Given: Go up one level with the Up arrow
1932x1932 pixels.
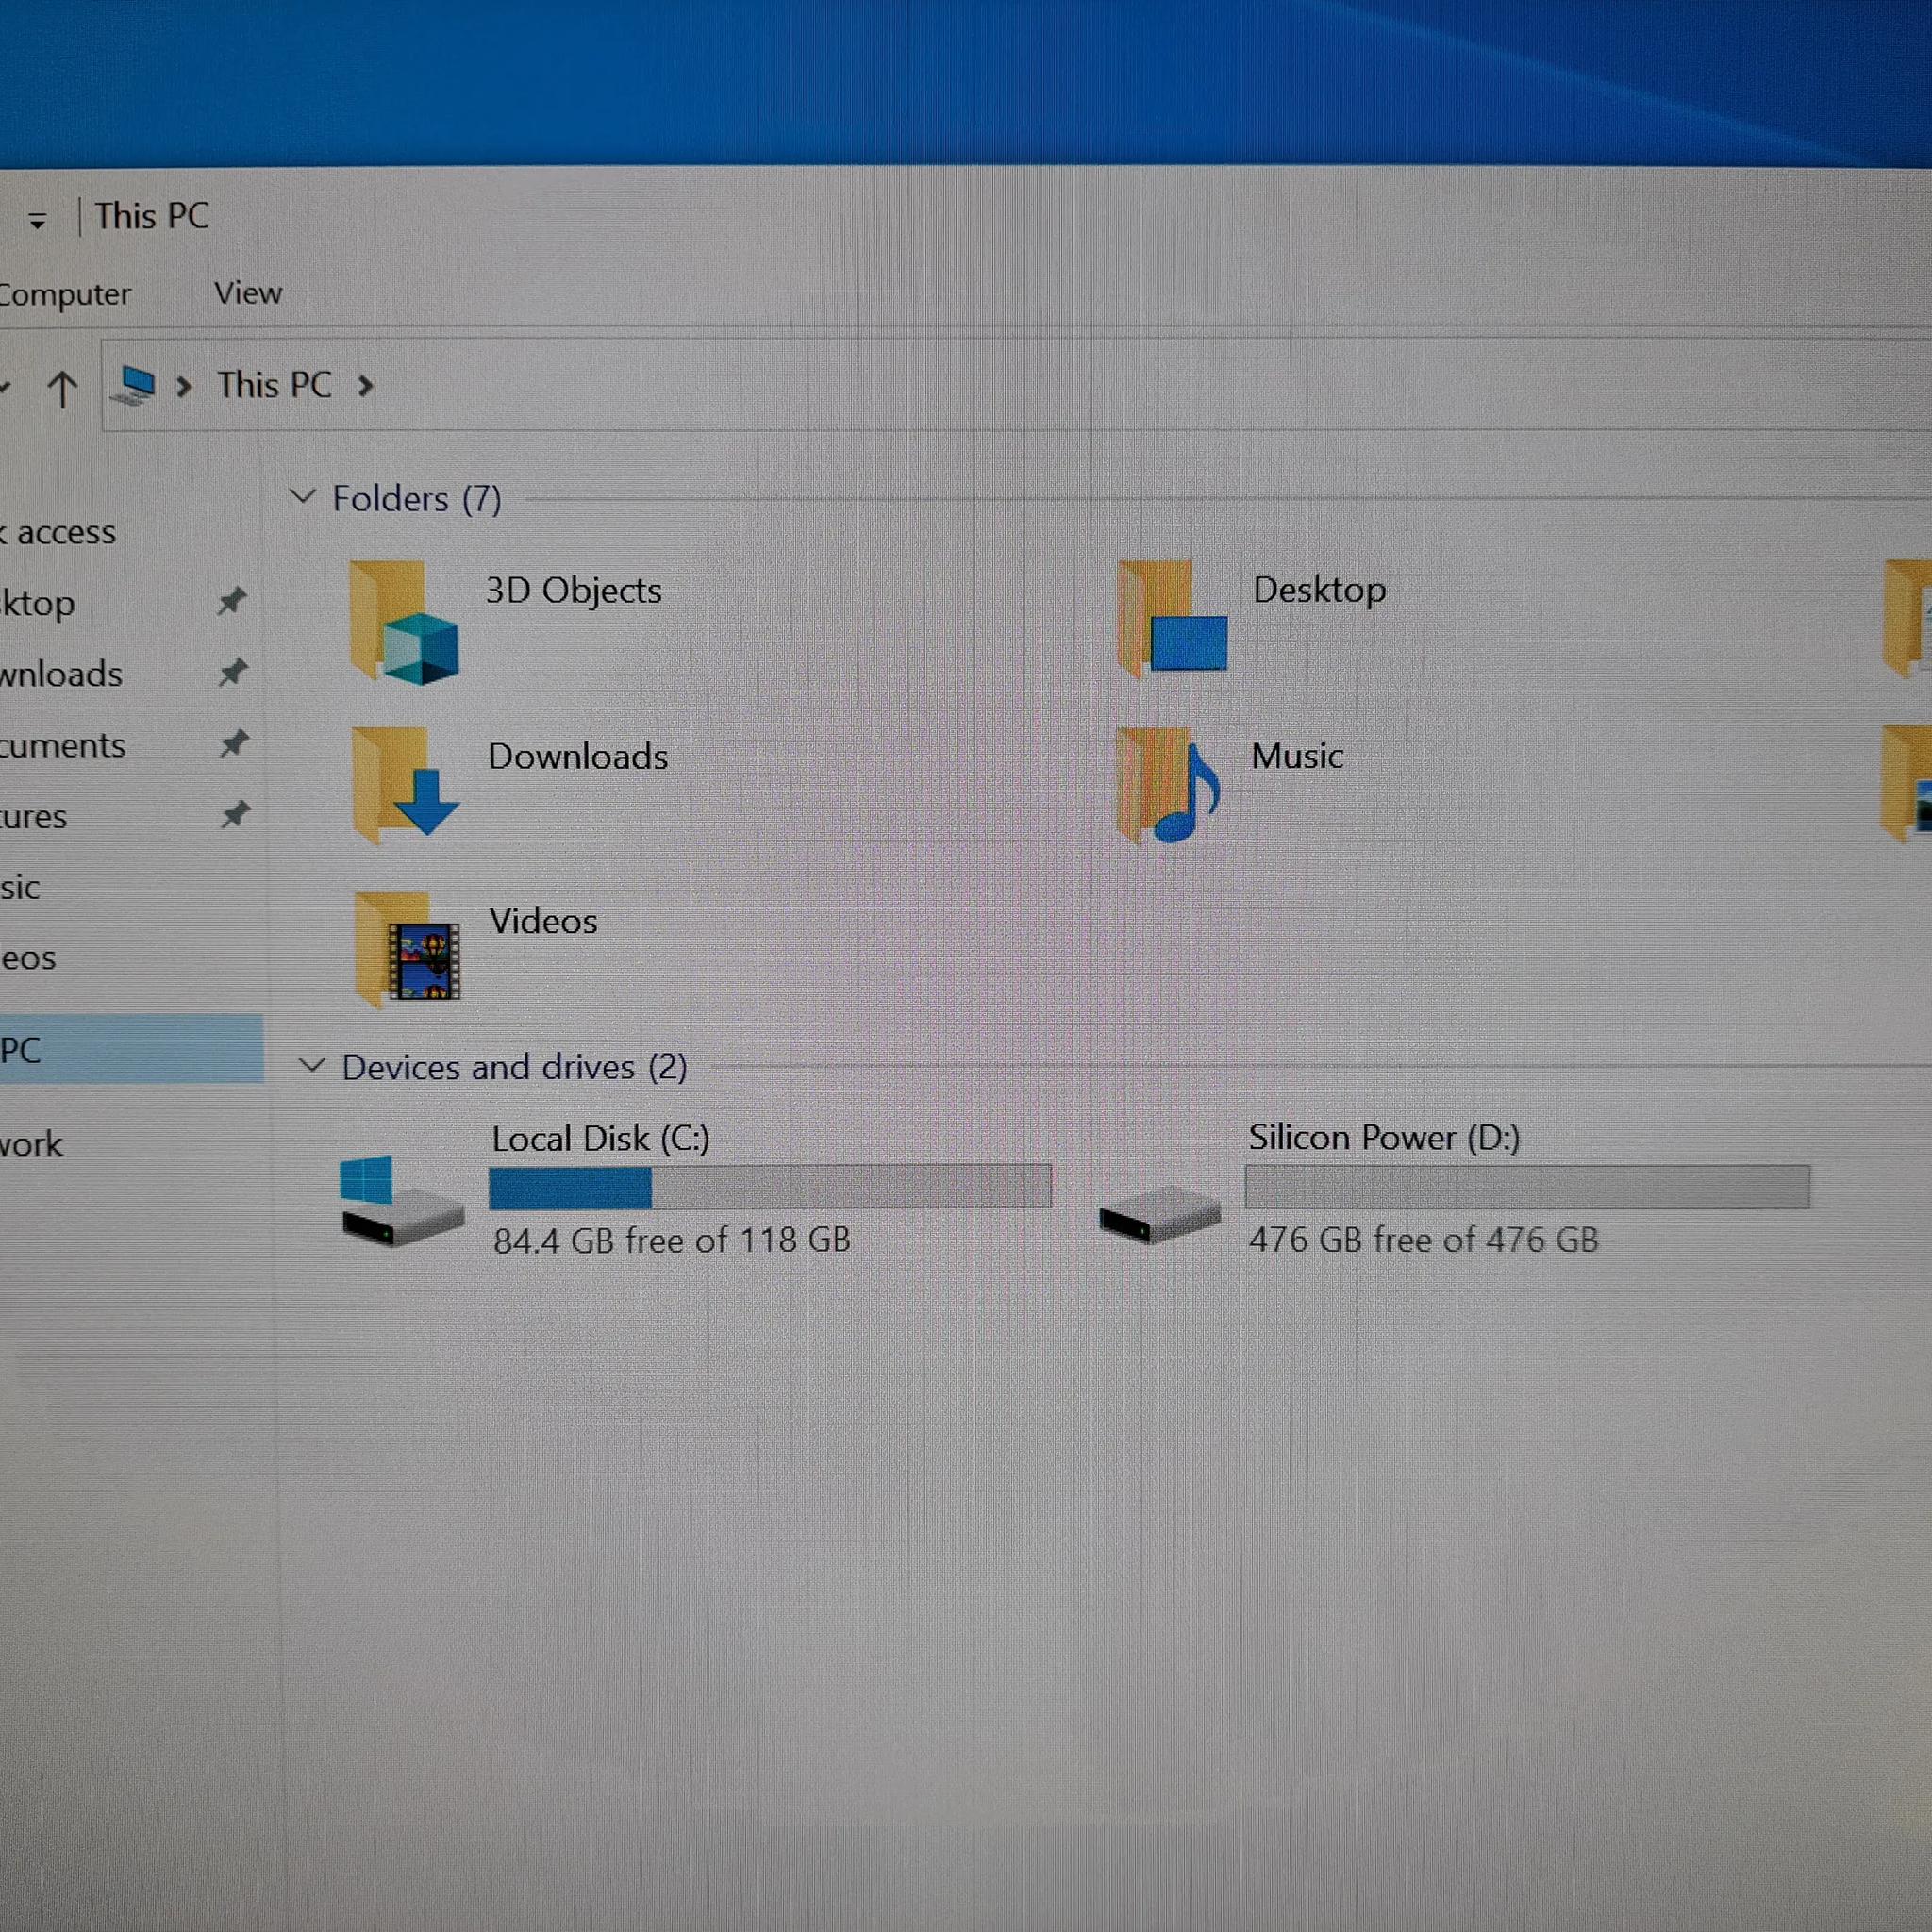Looking at the screenshot, I should (x=62, y=389).
